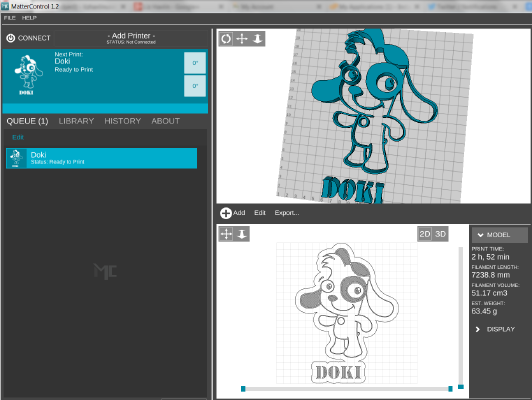Click the Add button label
Viewport: 532px width, 400px height.
[x=239, y=213]
